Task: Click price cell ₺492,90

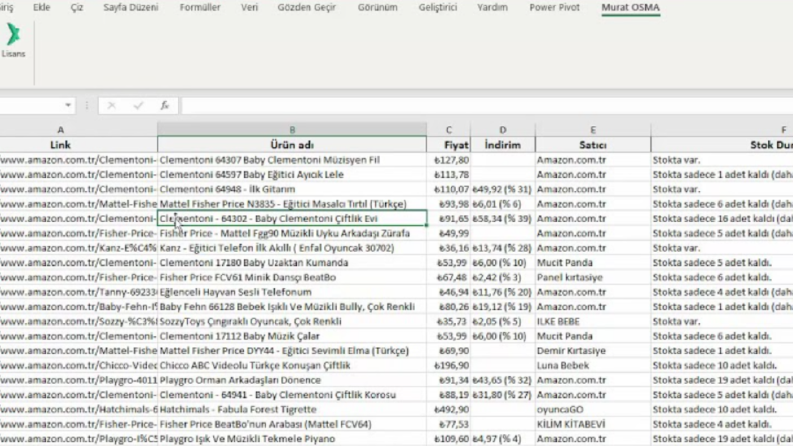Action: click(x=449, y=409)
